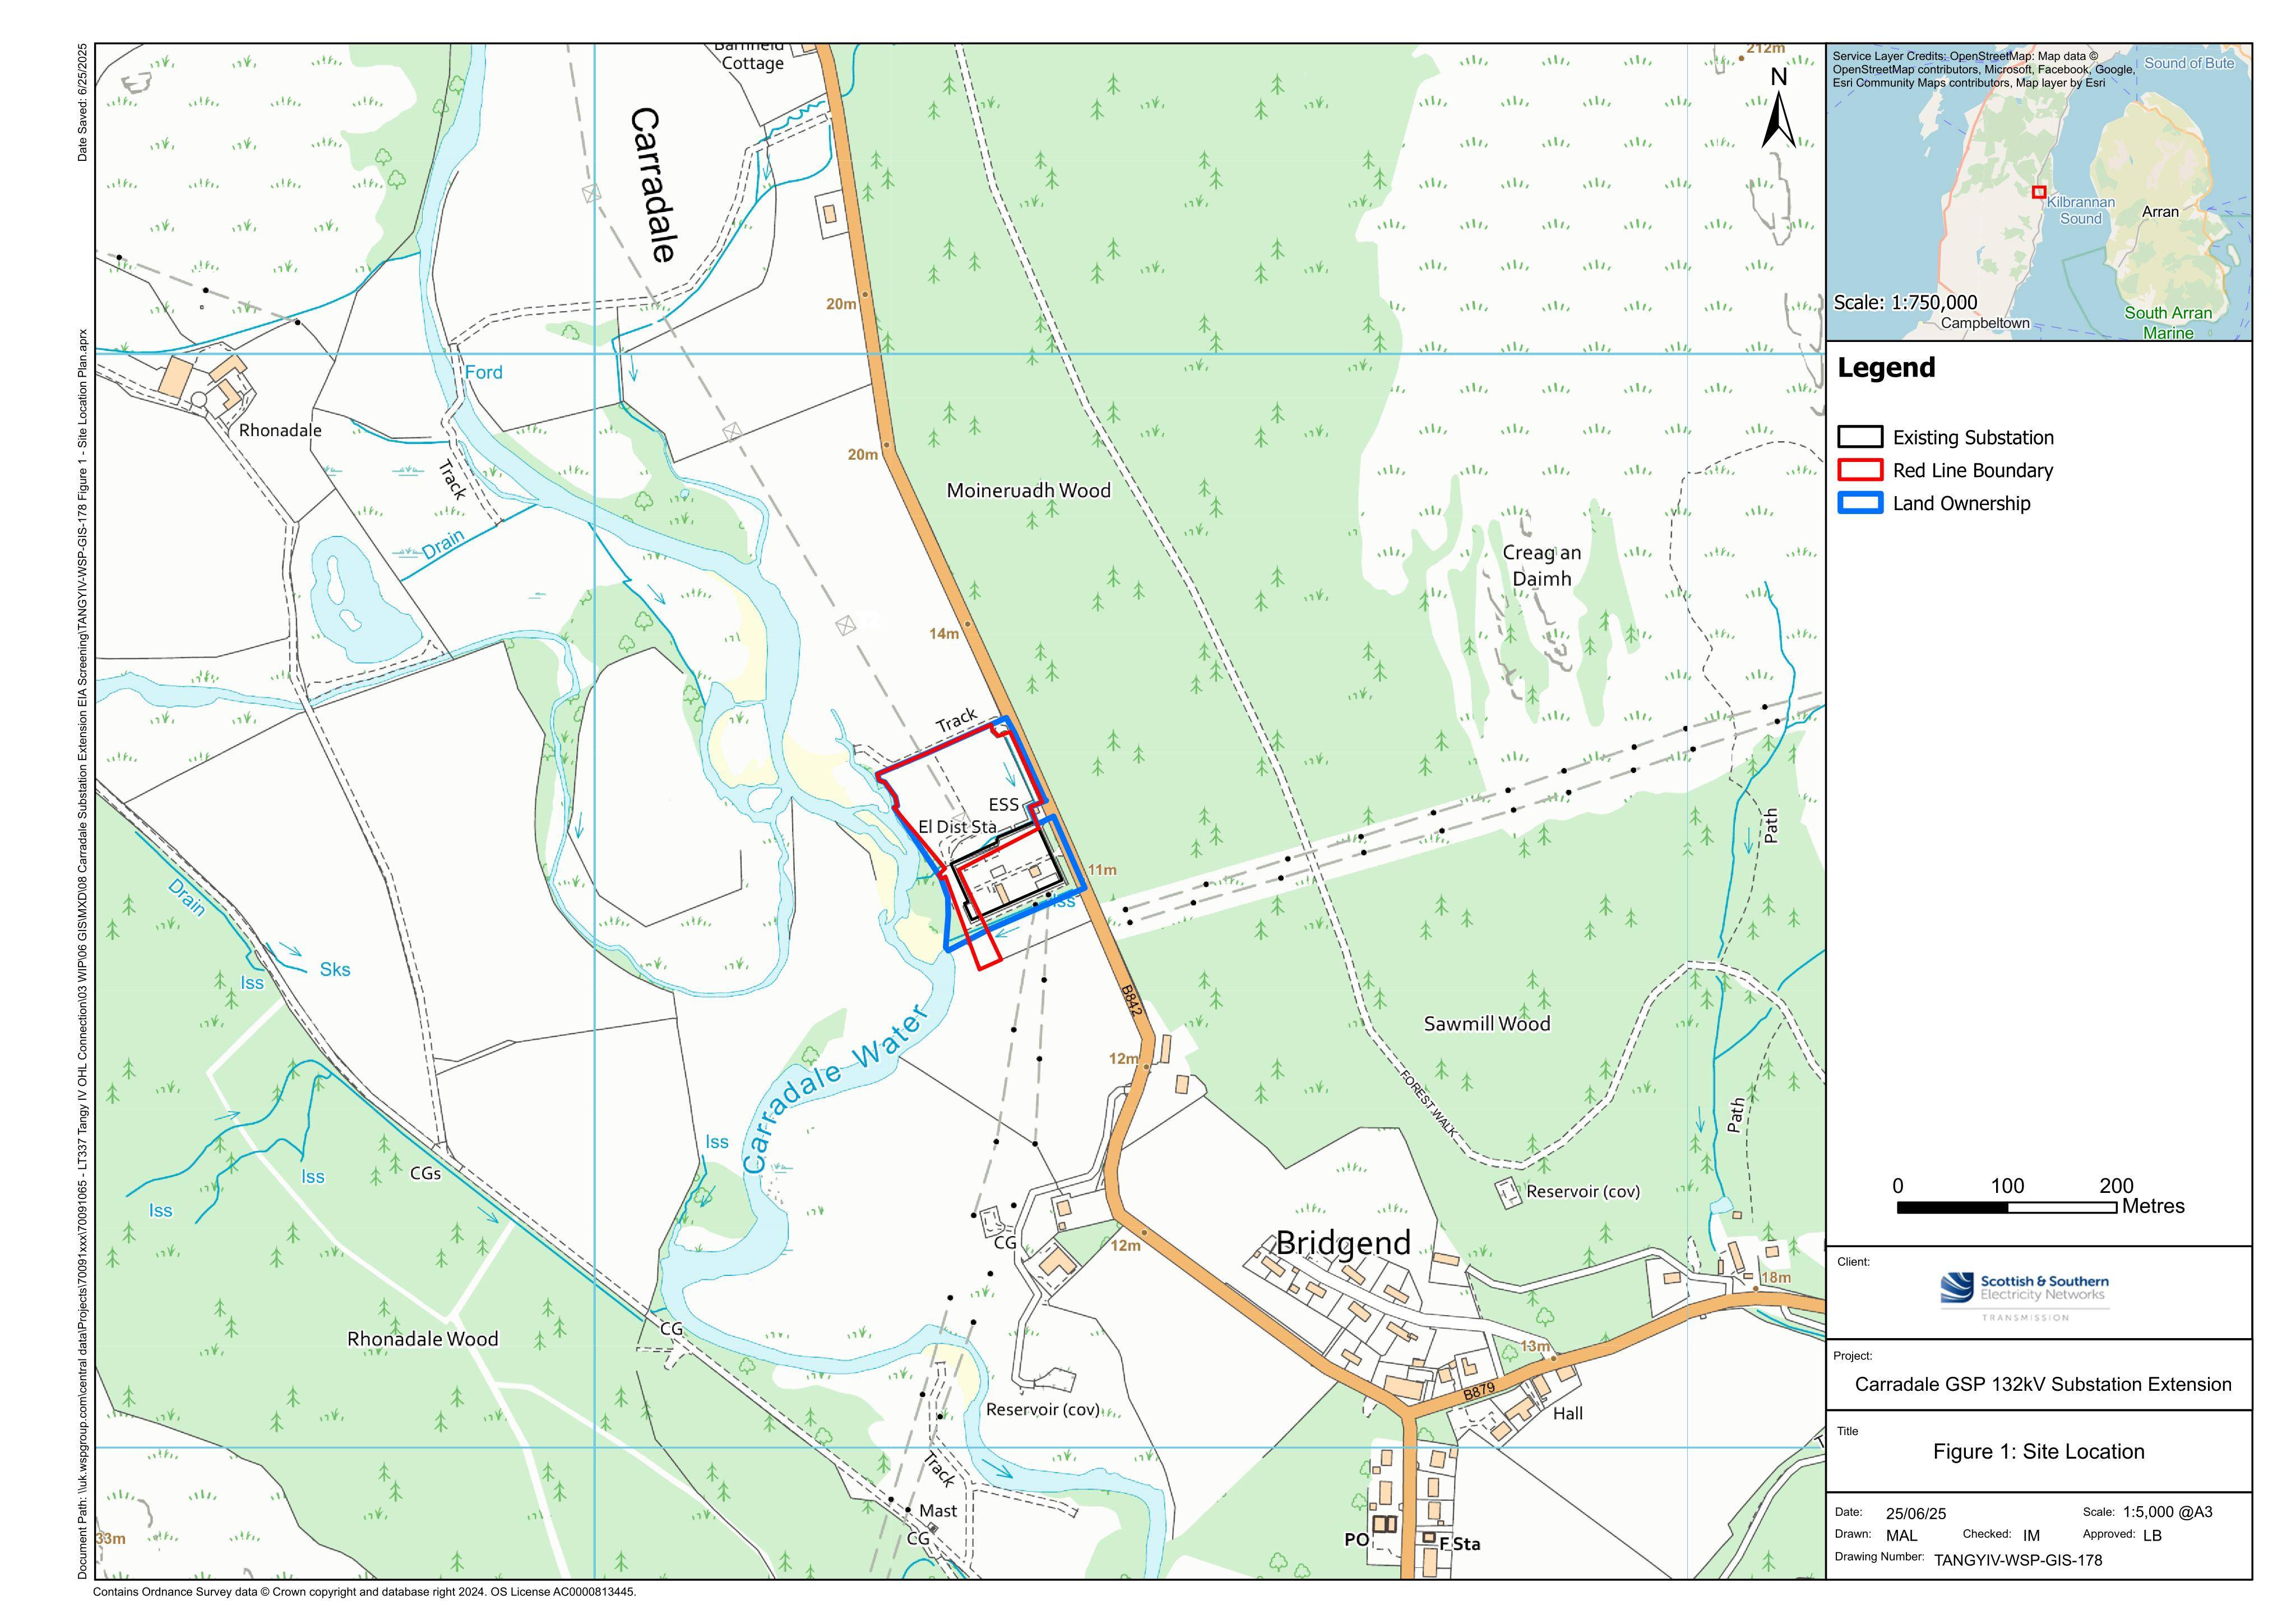The height and width of the screenshot is (1624, 2296).
Task: Click the Existing Substation black legend box
Action: pyautogui.click(x=1860, y=436)
